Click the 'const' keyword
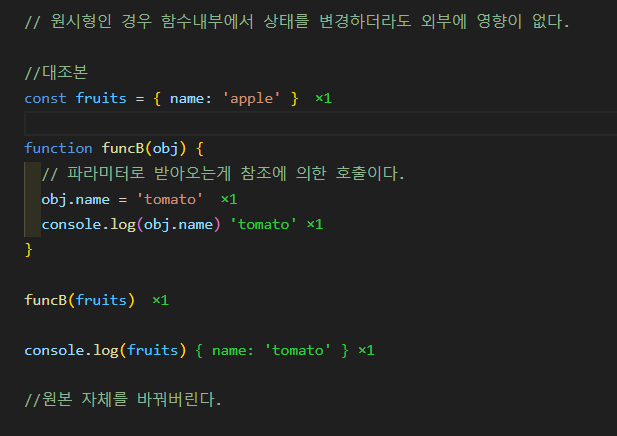Viewport: 617px width, 436px height. (45, 98)
